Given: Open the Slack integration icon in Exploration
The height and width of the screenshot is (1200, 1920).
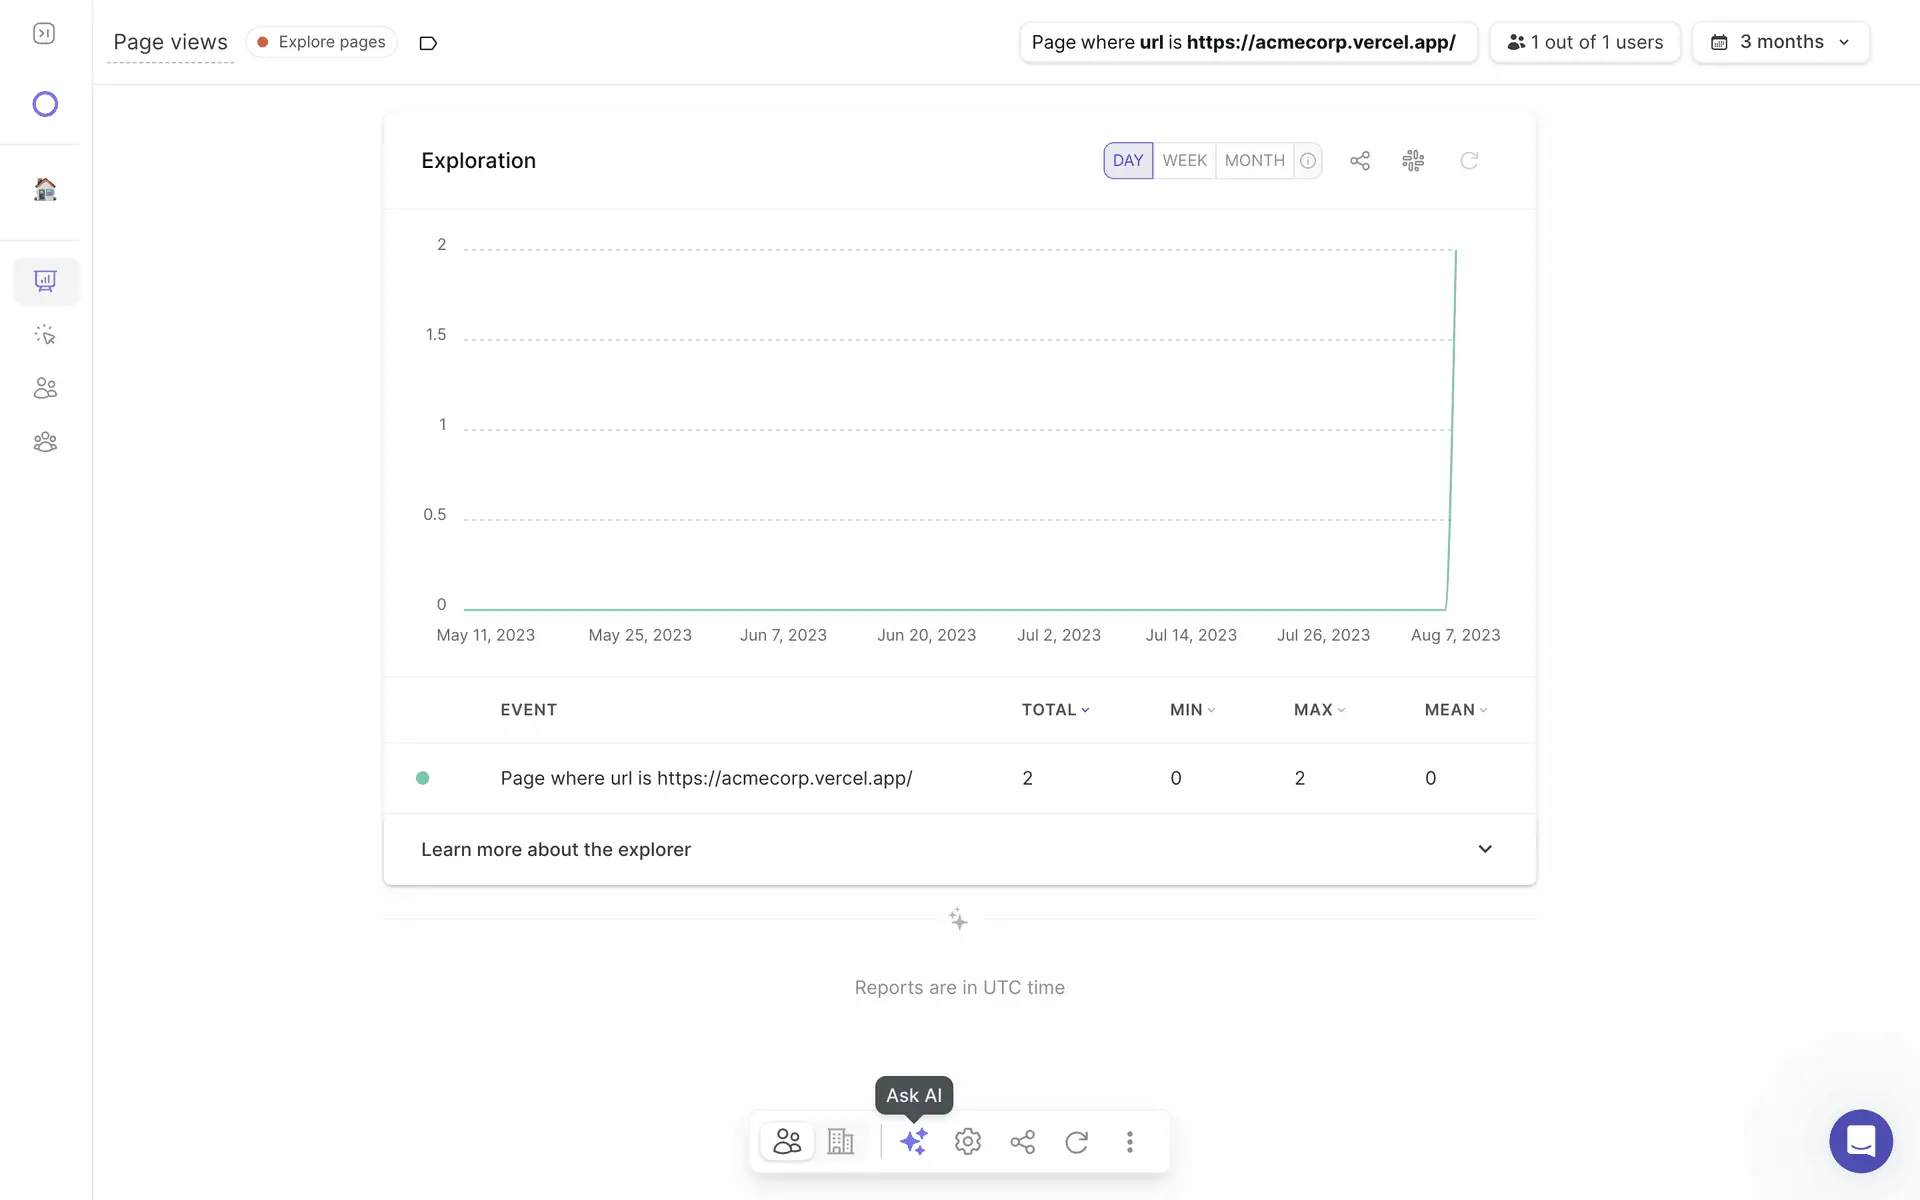Looking at the screenshot, I should click(x=1413, y=160).
